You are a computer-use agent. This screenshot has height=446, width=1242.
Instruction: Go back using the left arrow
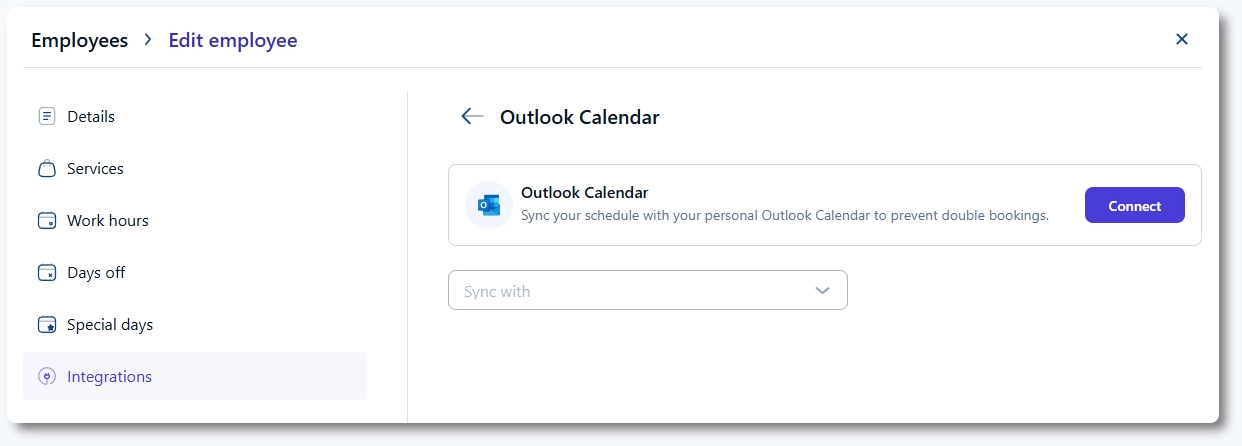click(472, 117)
